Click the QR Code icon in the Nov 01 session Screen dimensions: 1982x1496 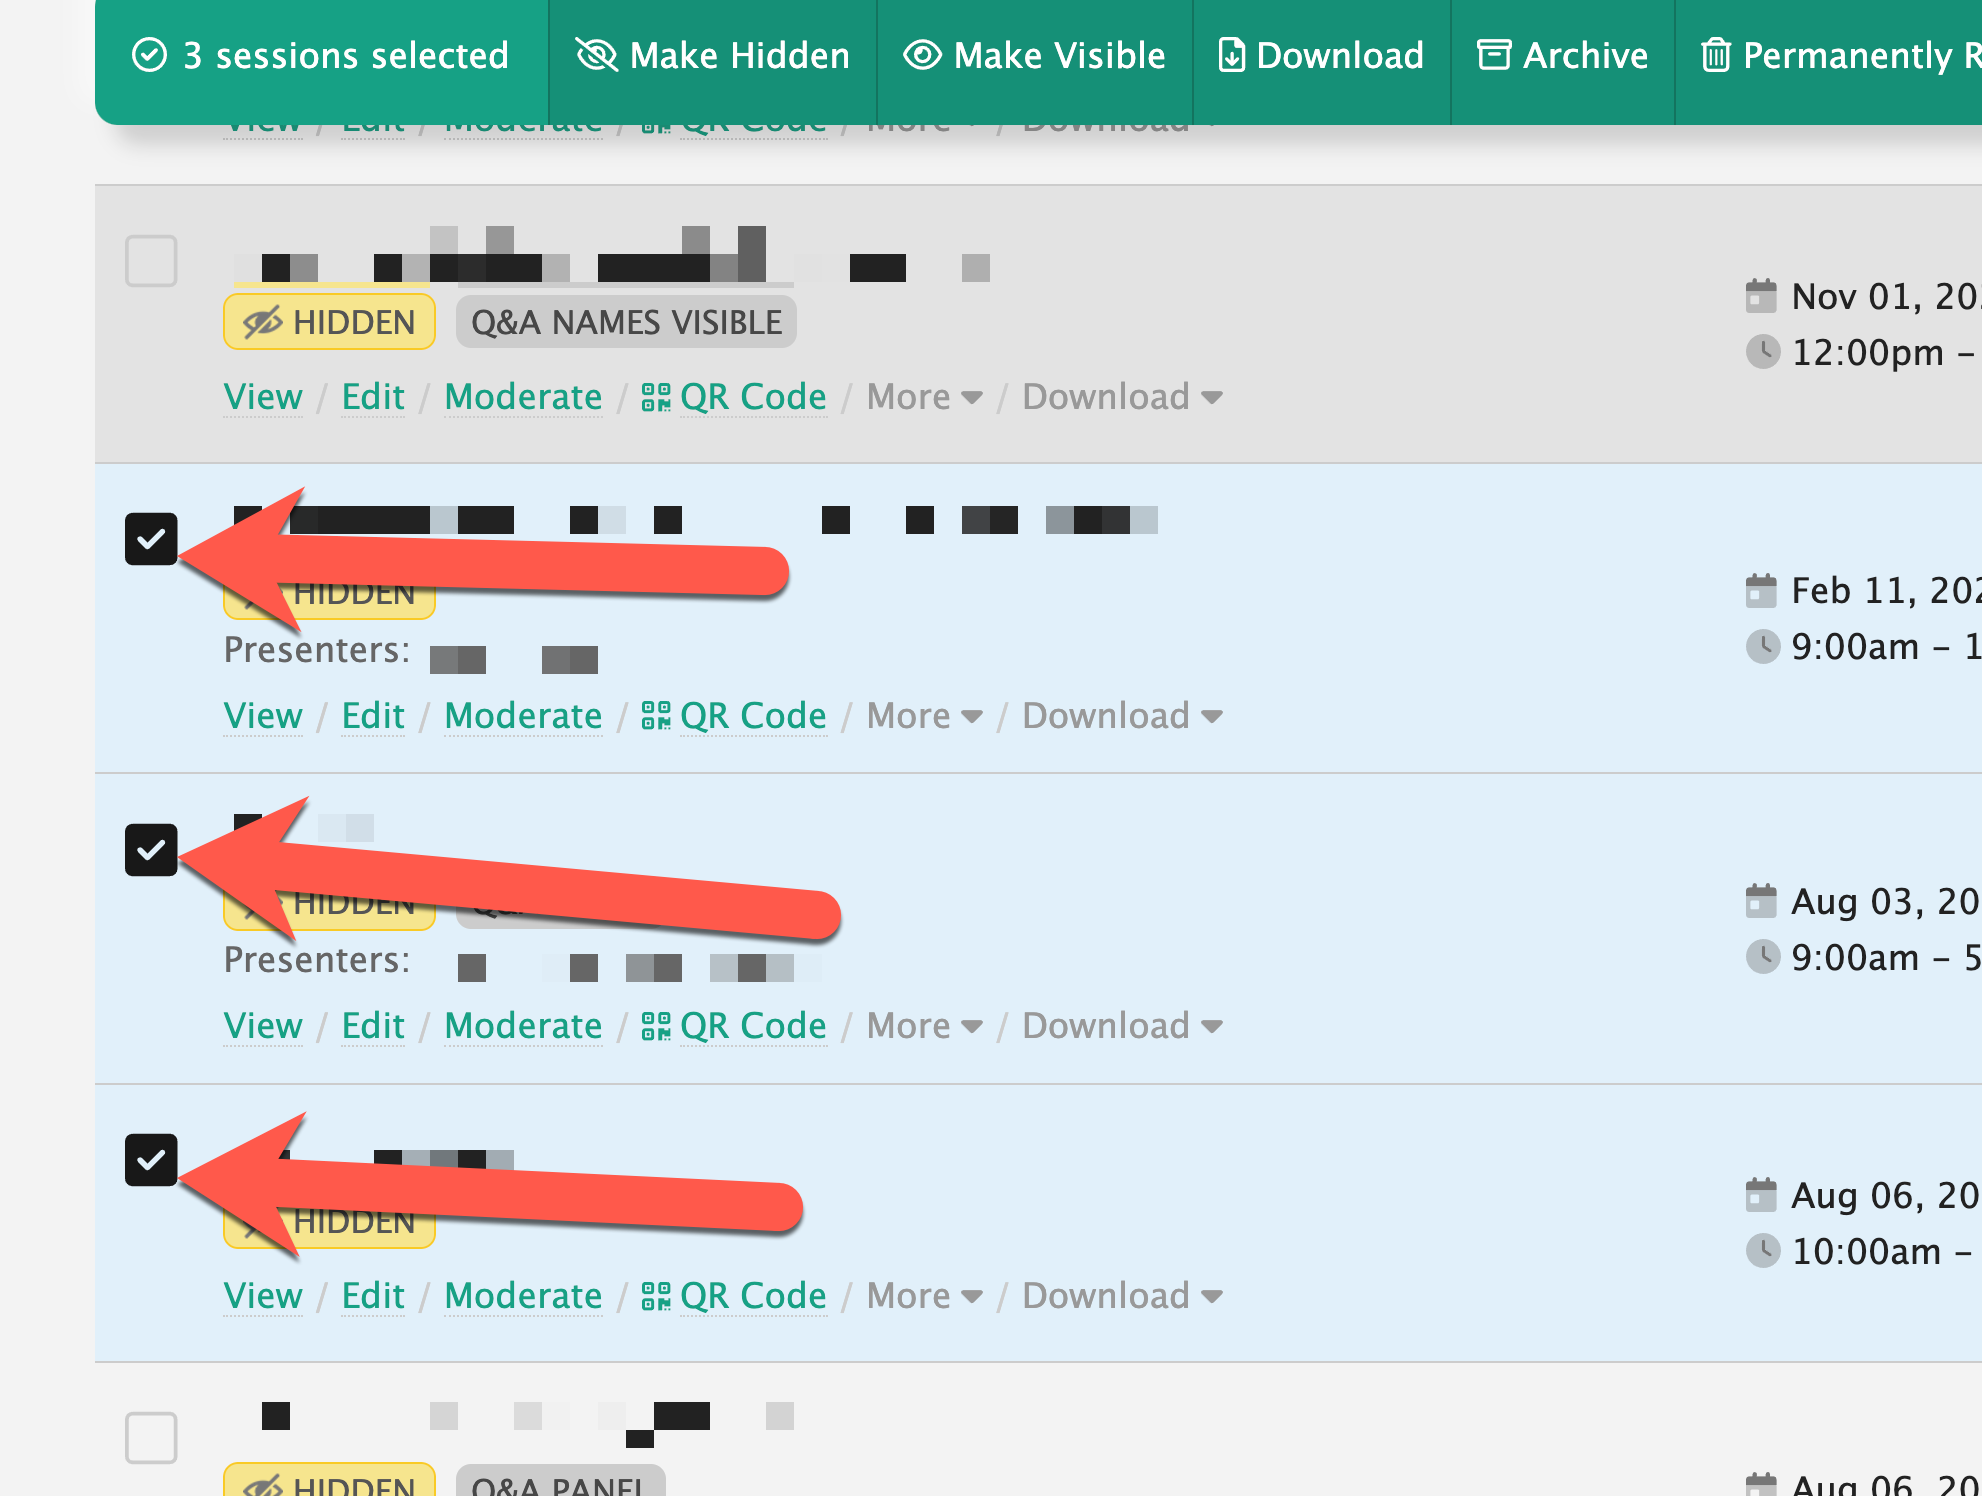pos(656,398)
